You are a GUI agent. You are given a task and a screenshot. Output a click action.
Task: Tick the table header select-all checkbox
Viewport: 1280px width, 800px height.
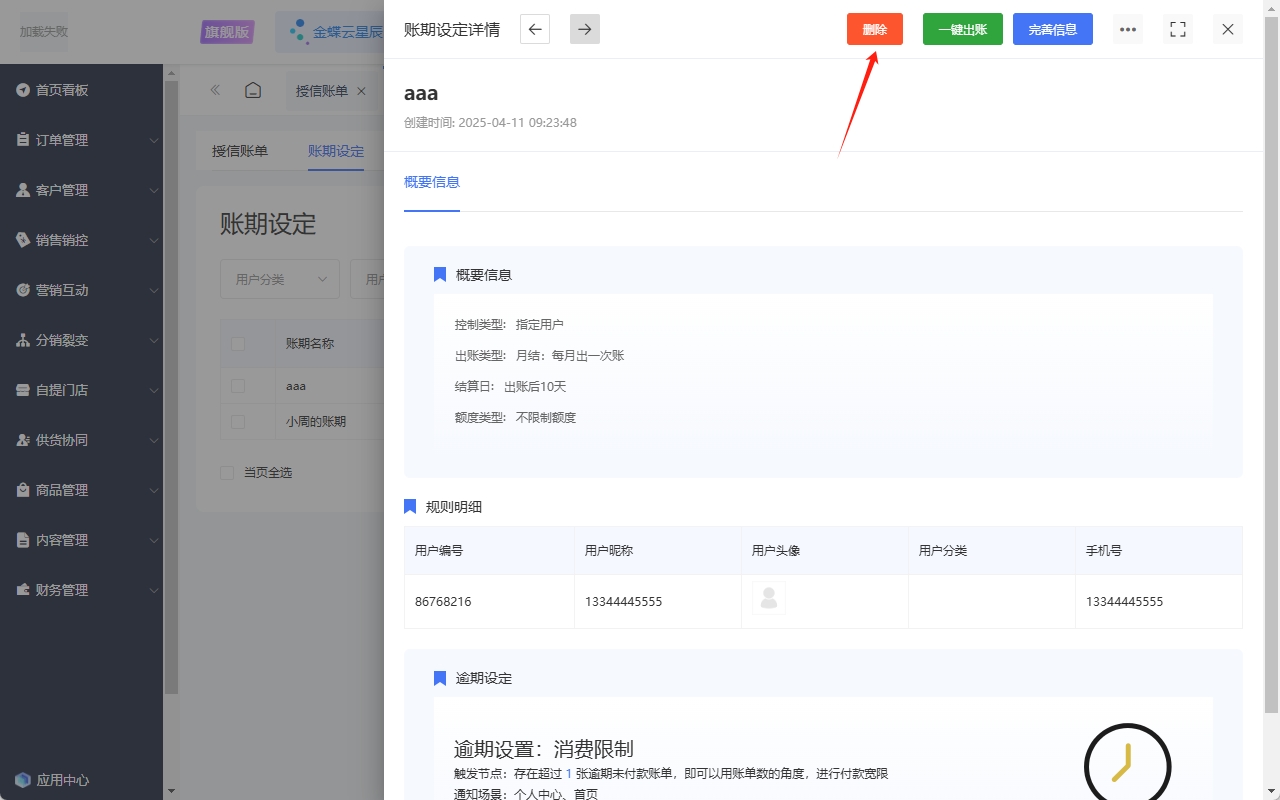(x=238, y=344)
